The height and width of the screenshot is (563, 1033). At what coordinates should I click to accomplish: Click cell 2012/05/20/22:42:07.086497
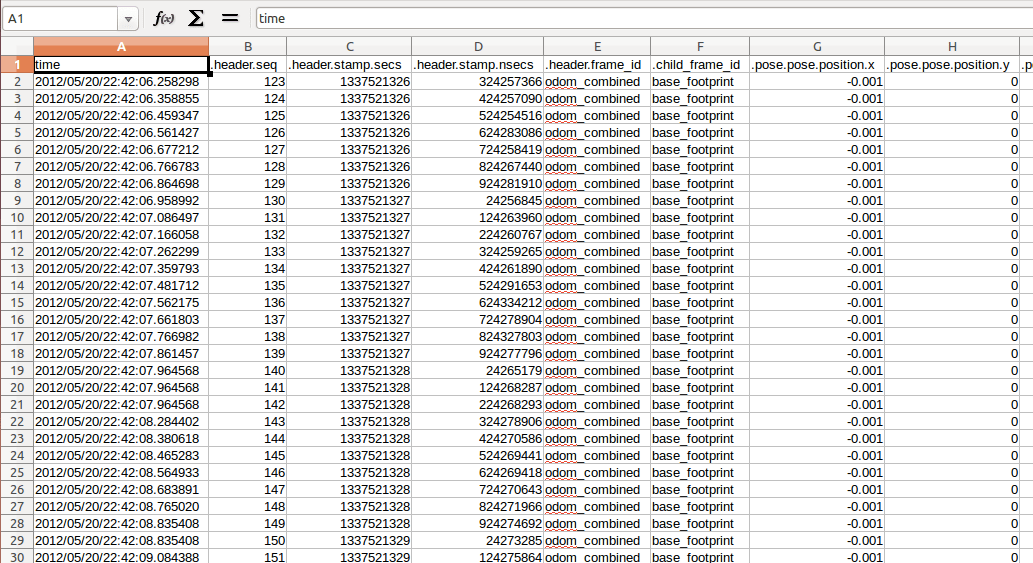point(121,217)
